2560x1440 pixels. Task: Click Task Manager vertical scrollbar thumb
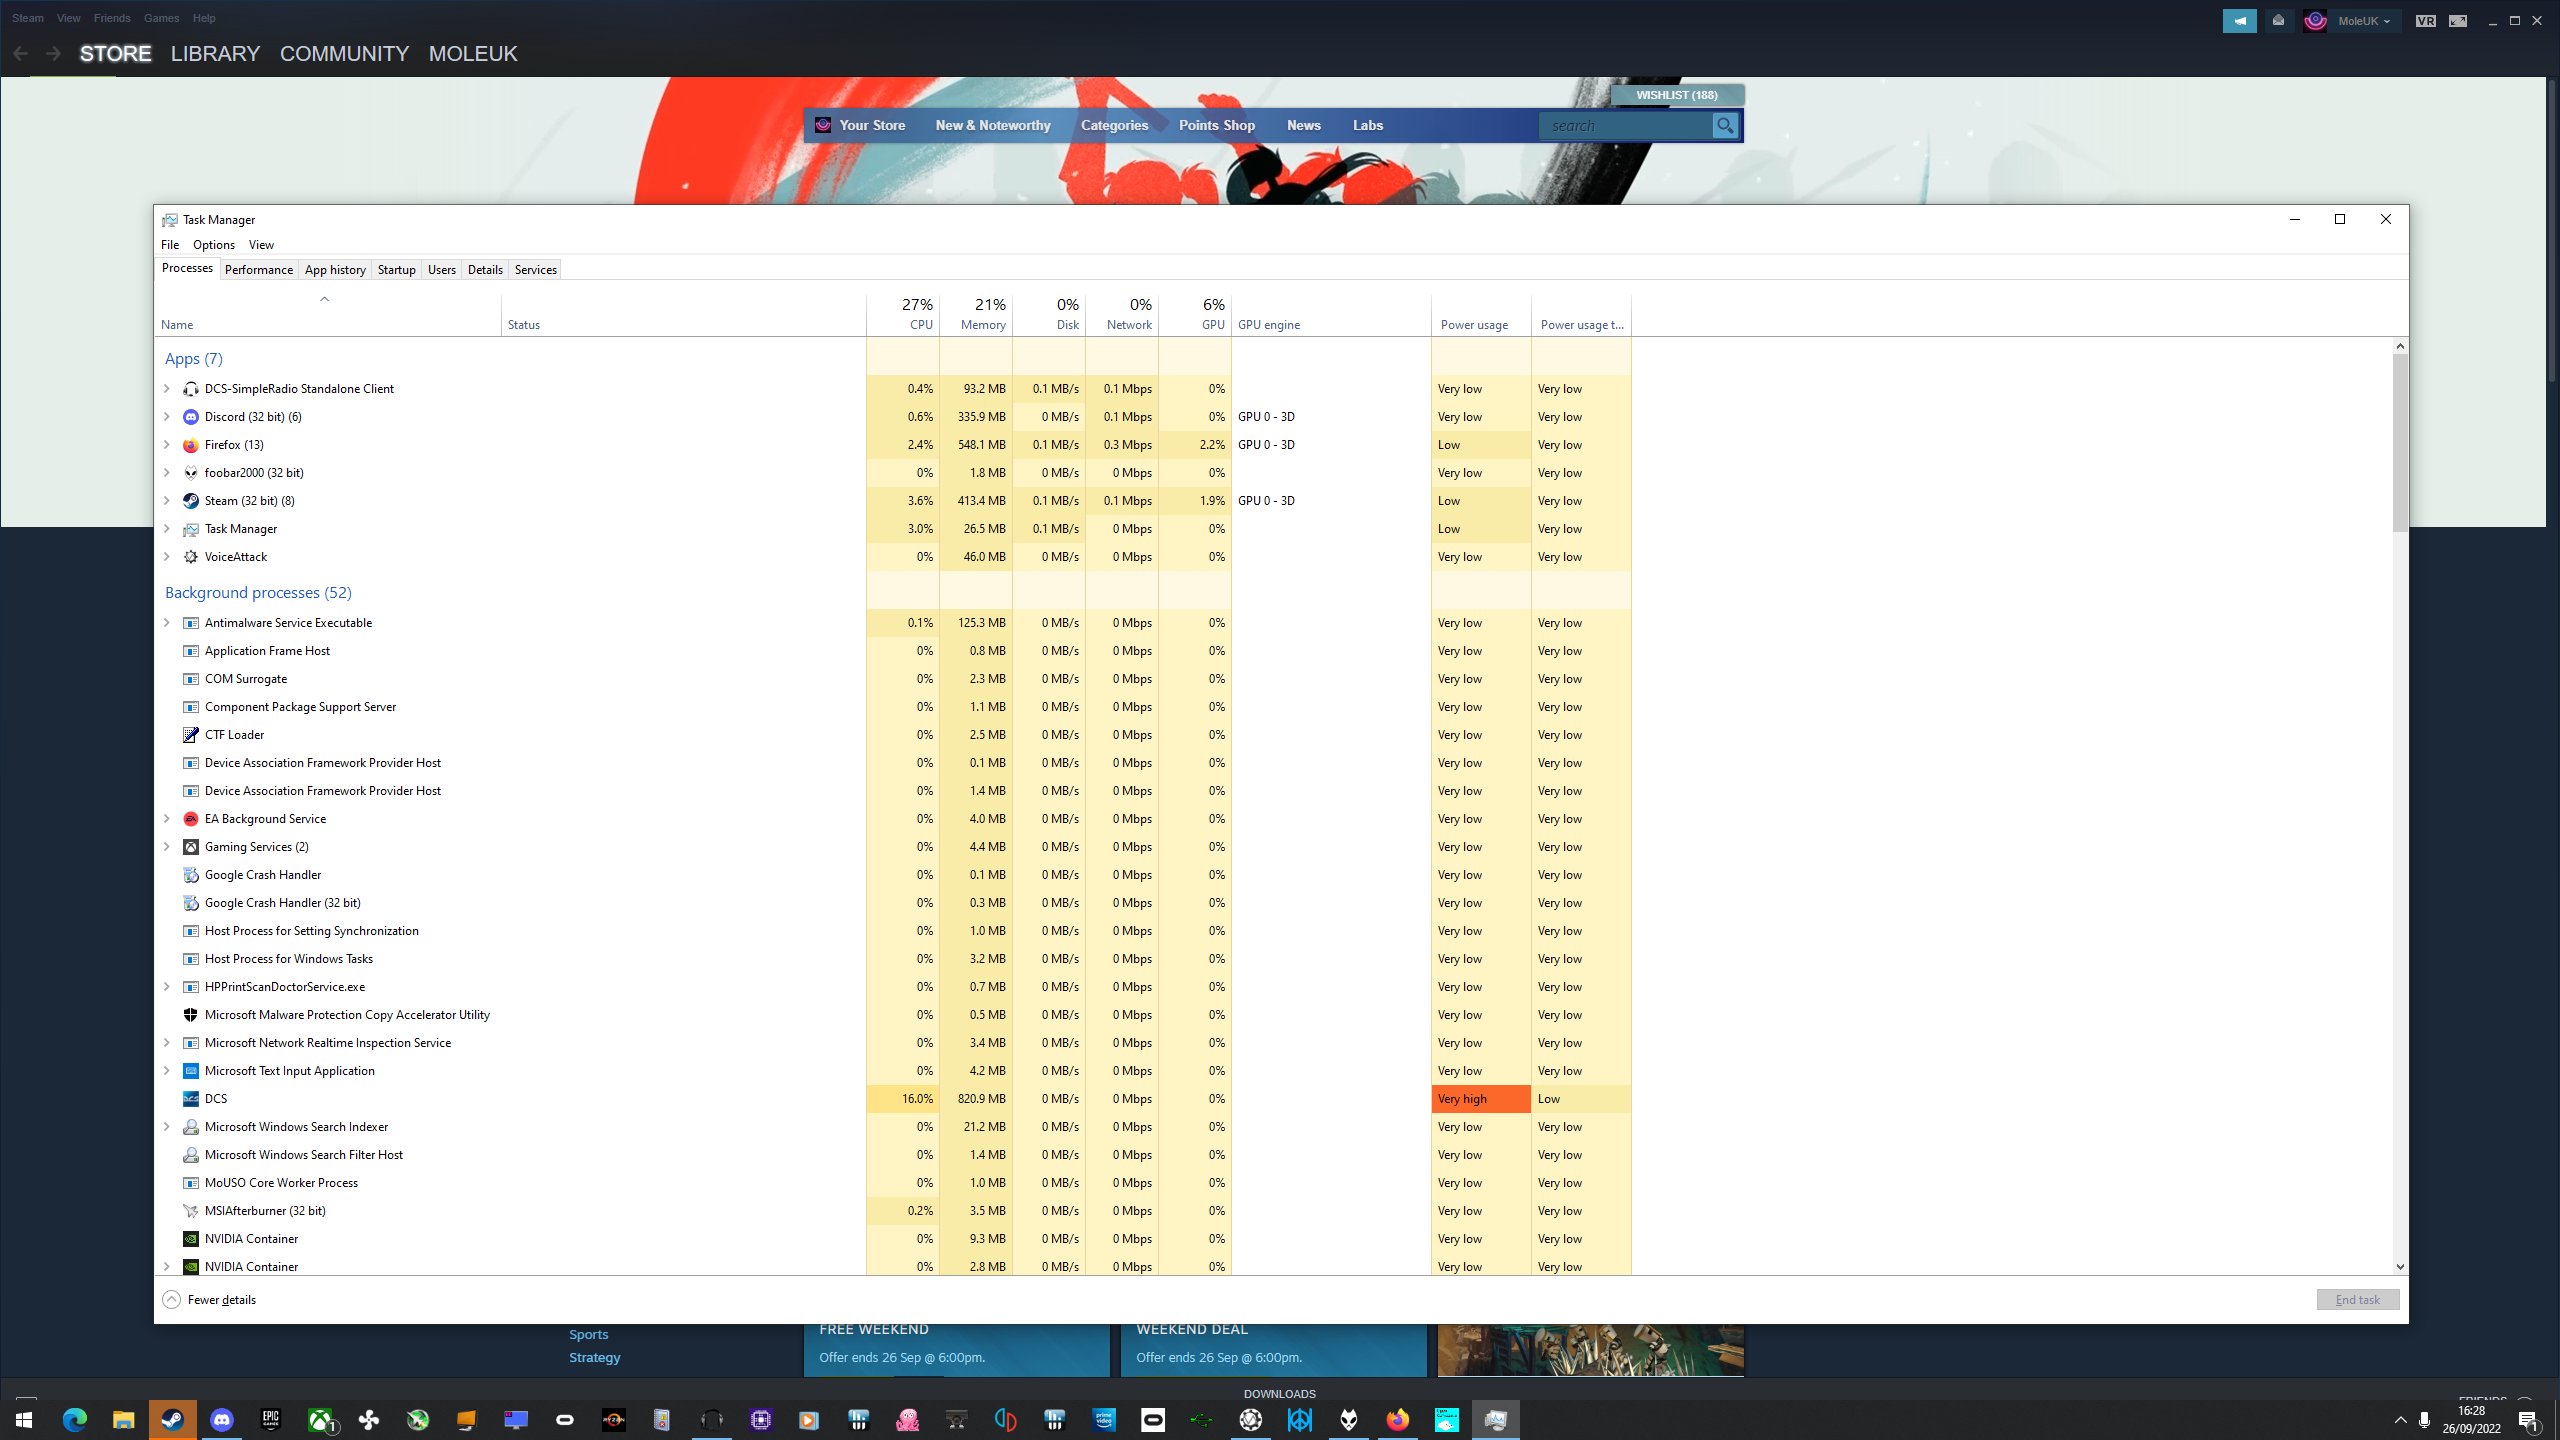[2400, 442]
